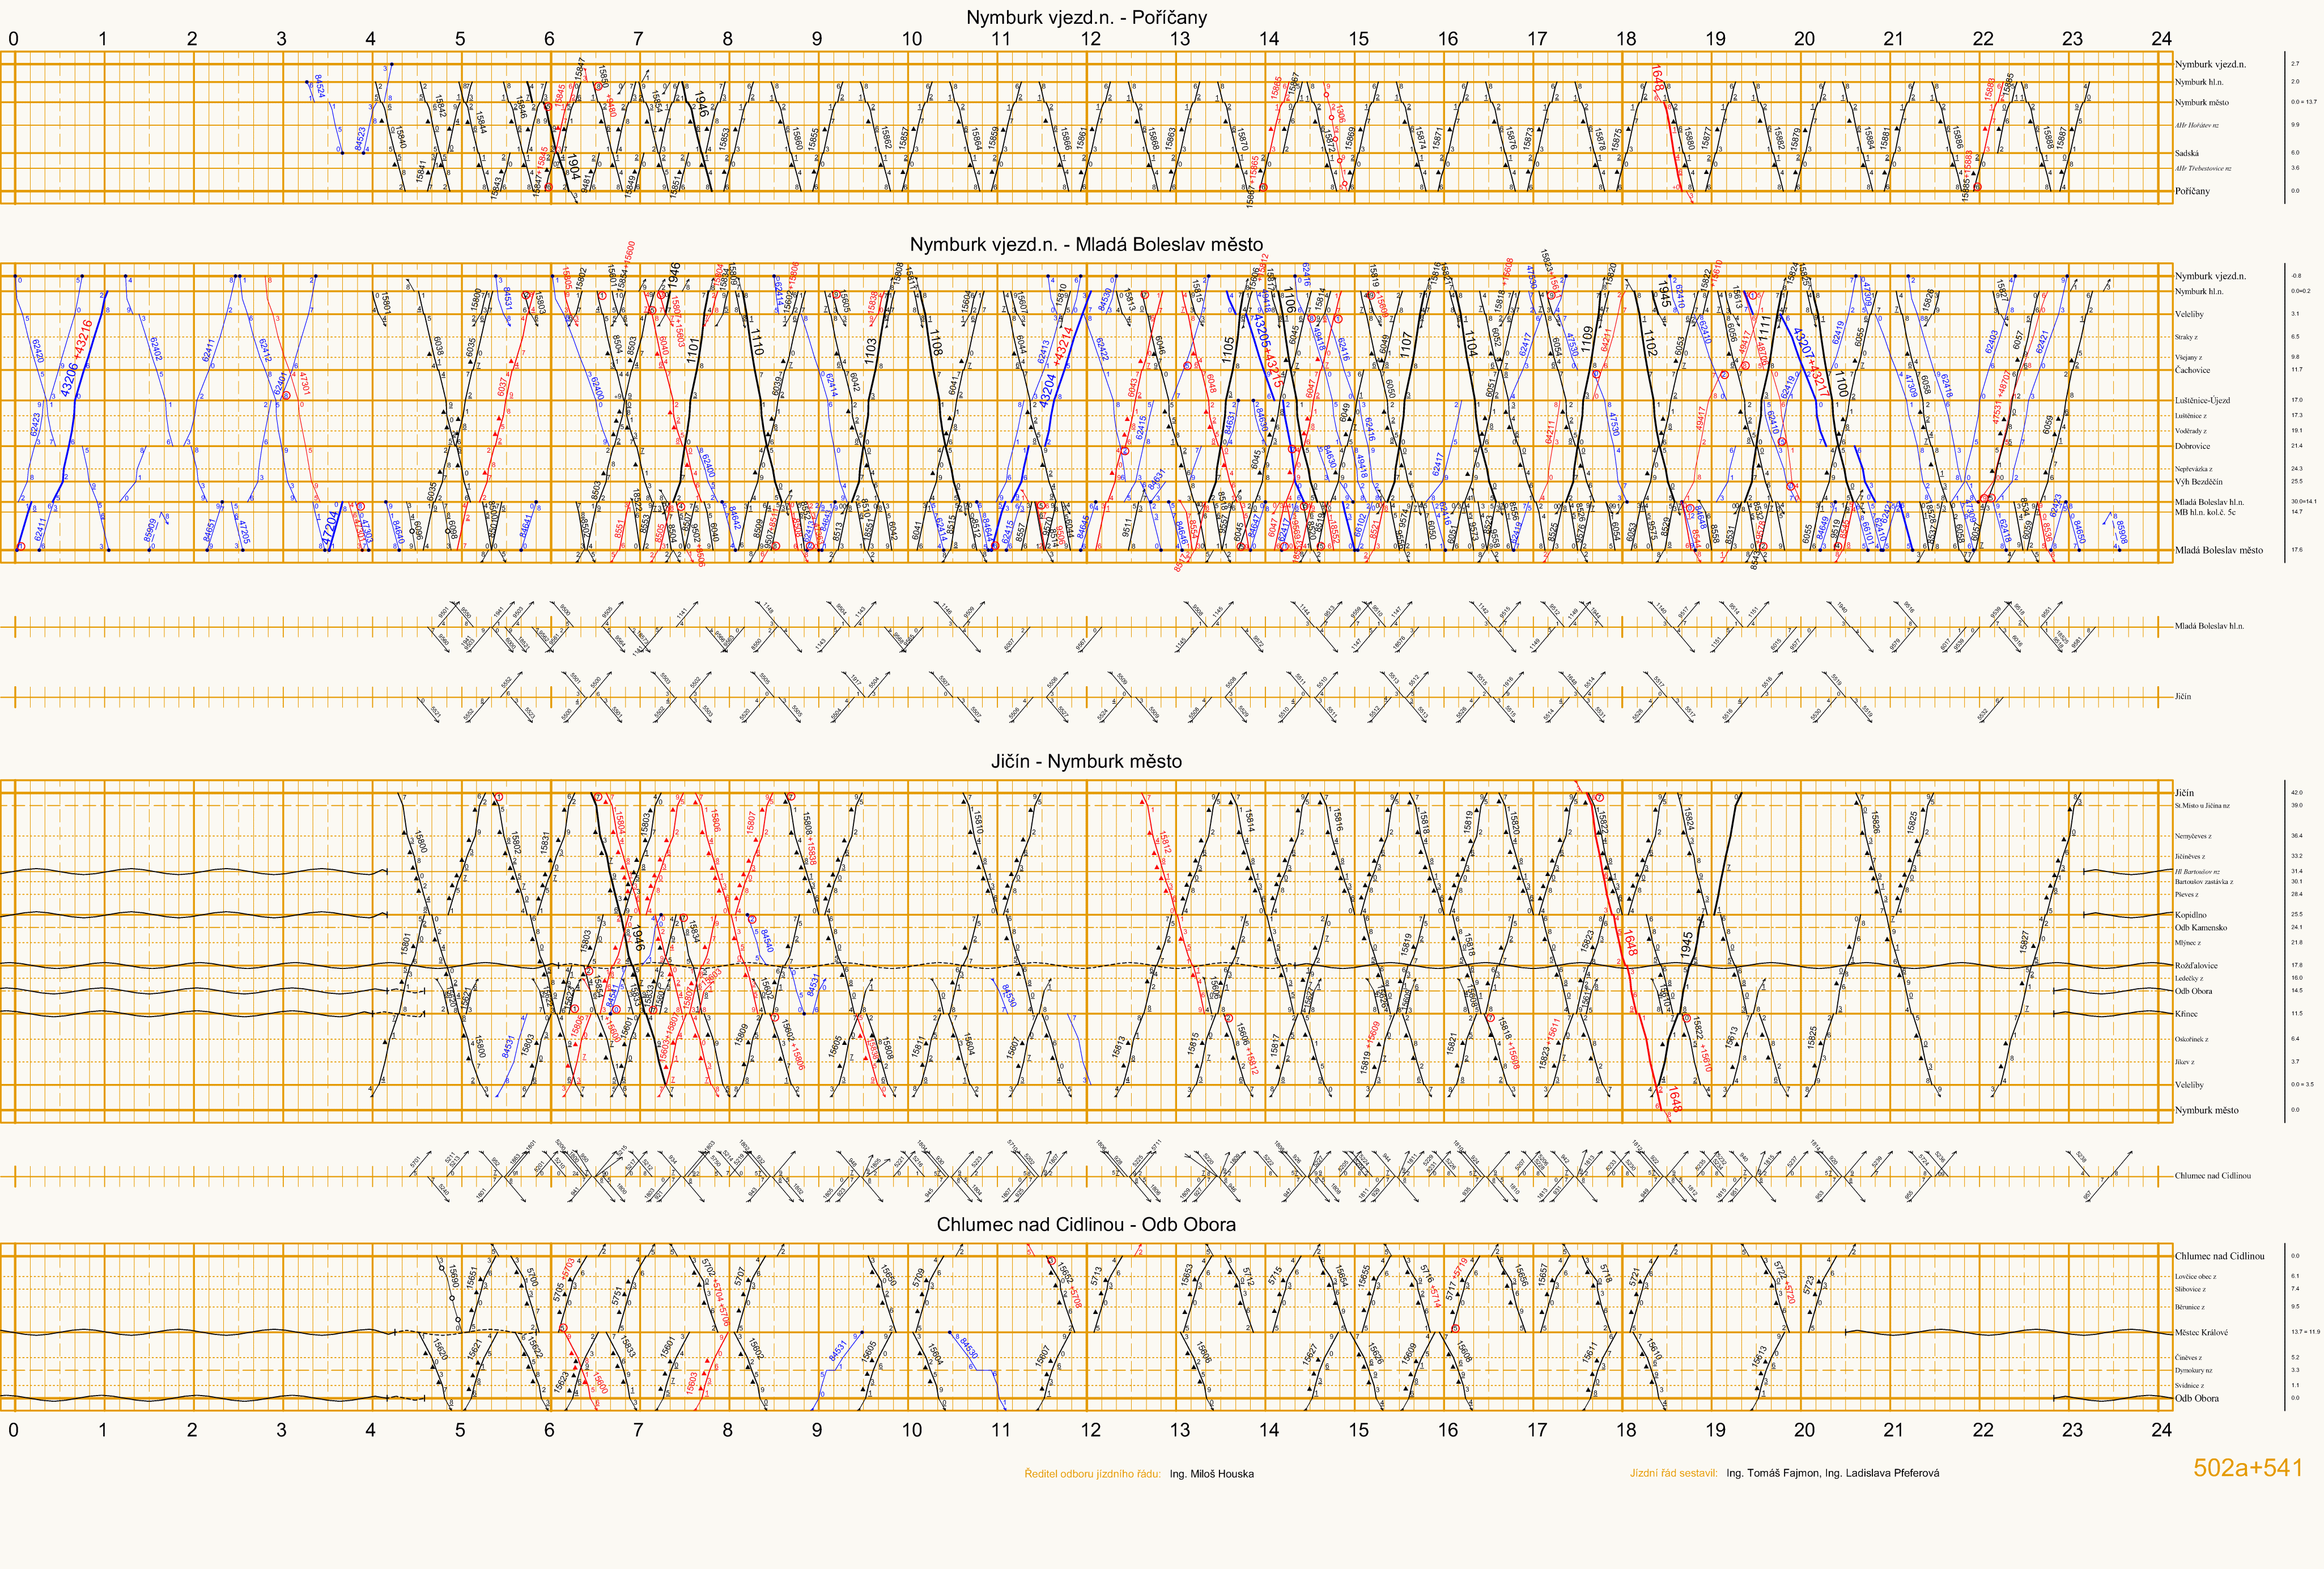Select the Čachovice station label
2324x1569 pixels.
click(2192, 370)
